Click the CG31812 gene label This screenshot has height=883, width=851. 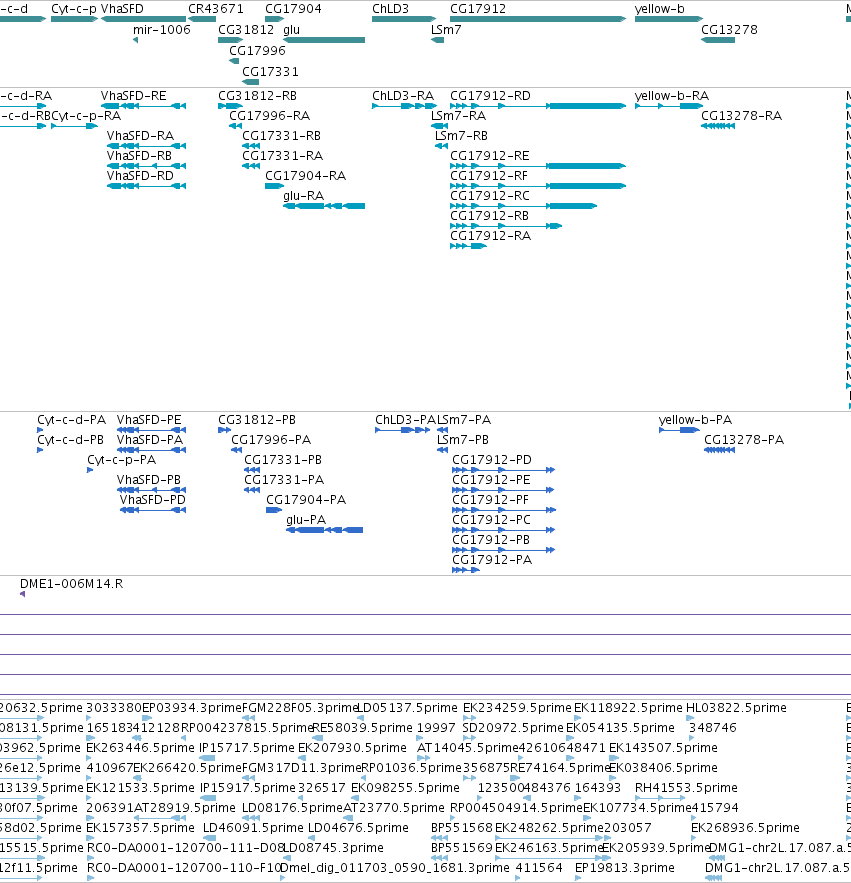tap(246, 30)
